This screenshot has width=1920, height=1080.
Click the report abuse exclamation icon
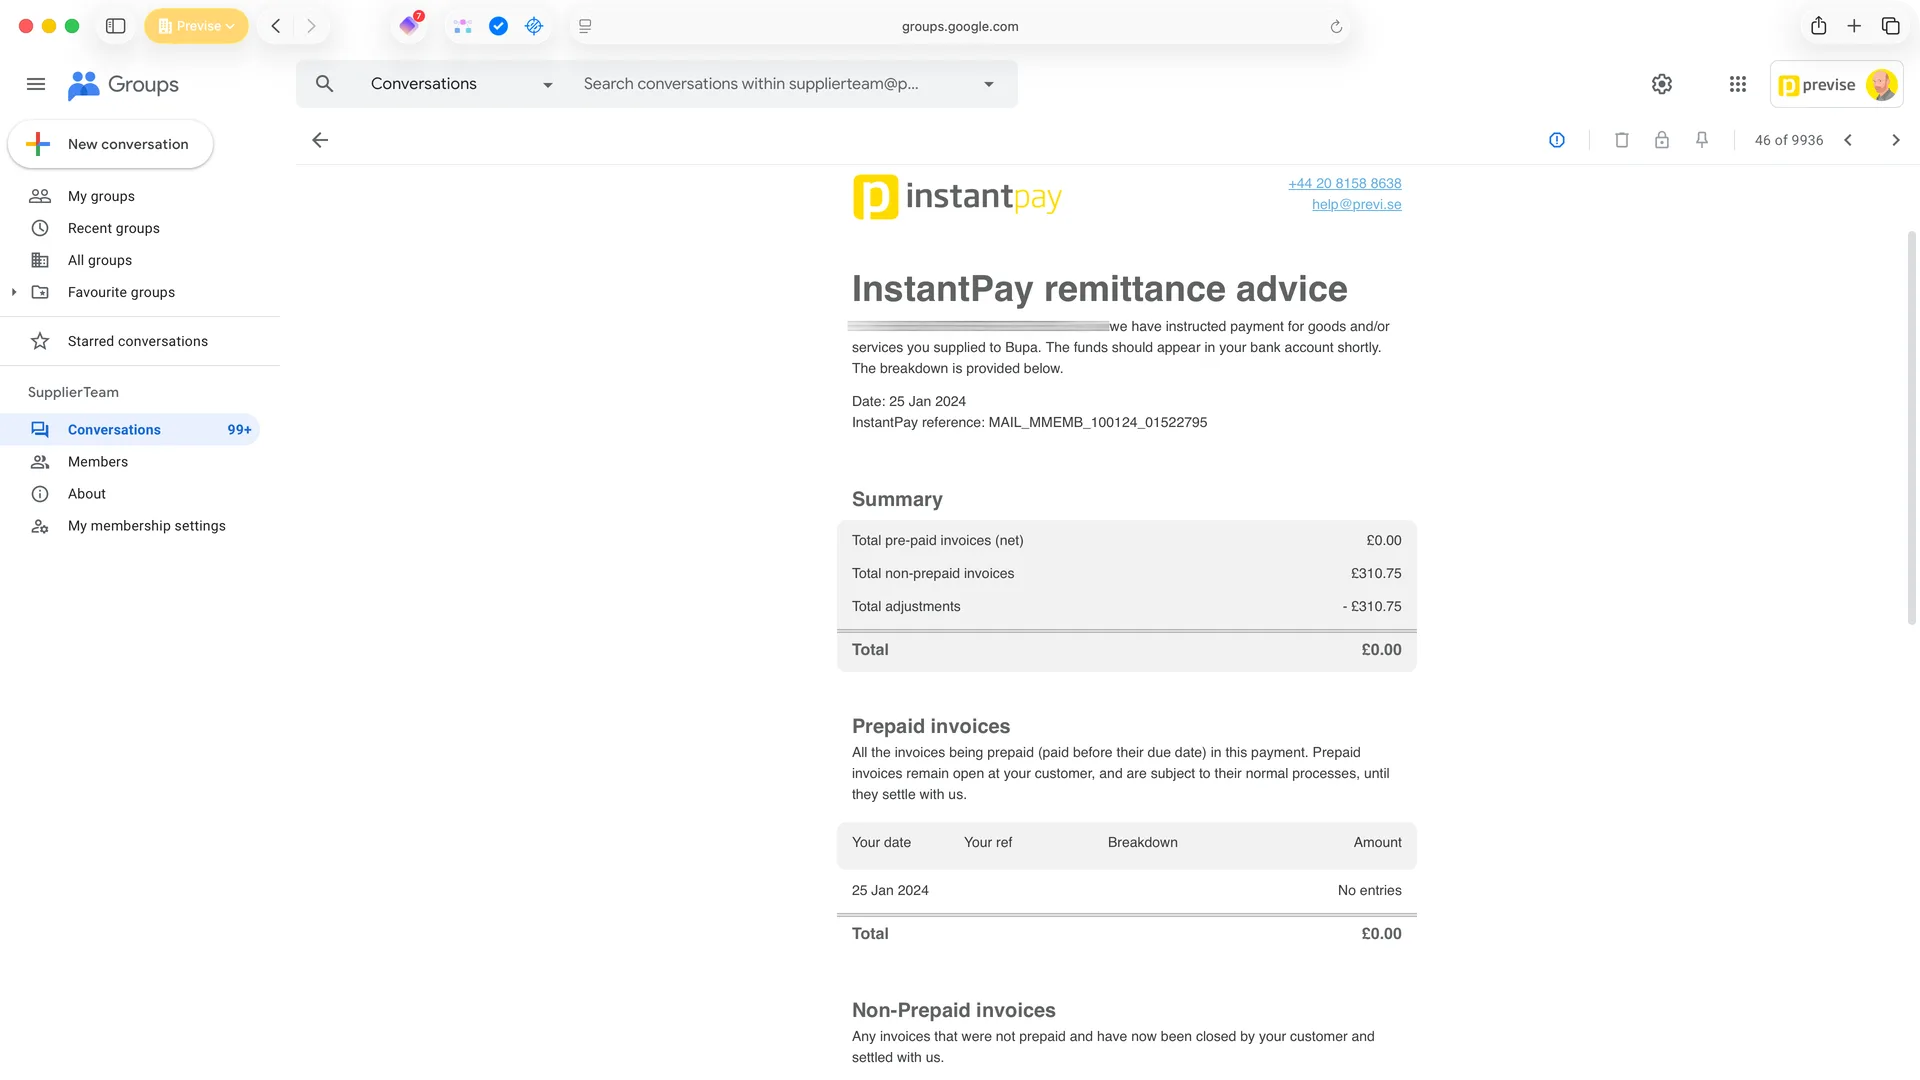tap(1557, 140)
